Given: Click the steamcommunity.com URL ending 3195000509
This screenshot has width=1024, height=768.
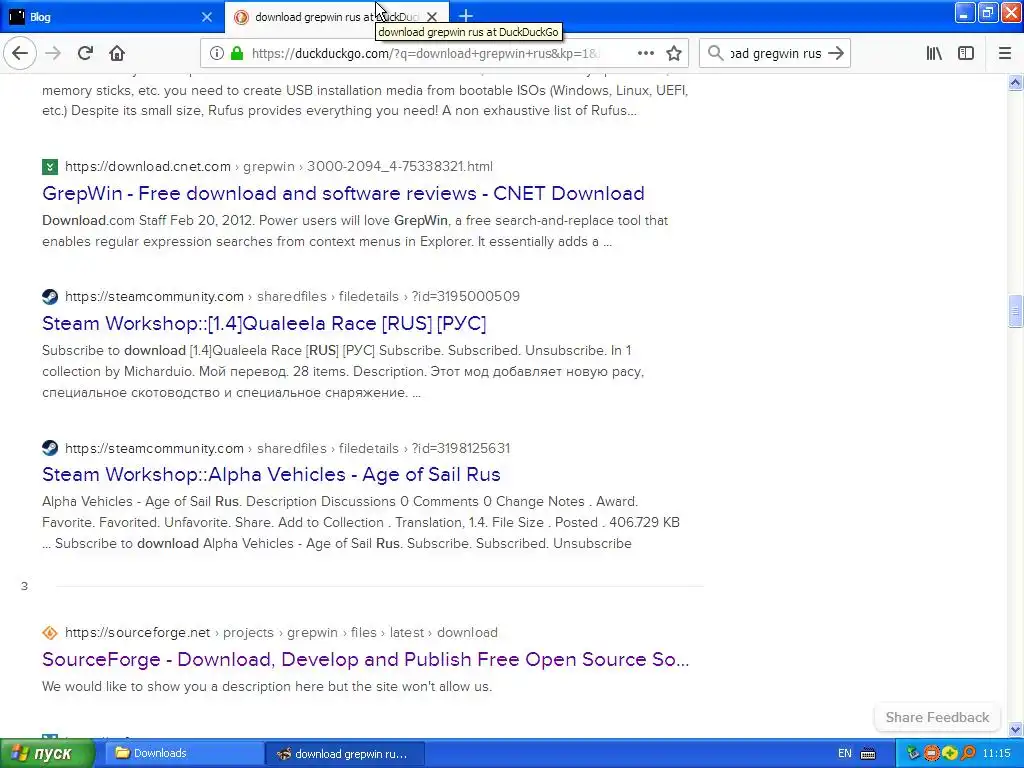Looking at the screenshot, I should pos(293,296).
